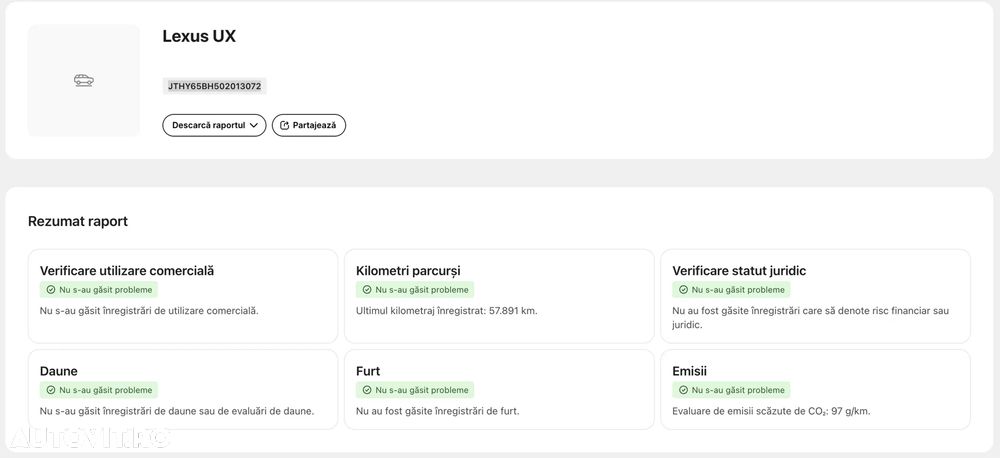Click the Lexus UX title
The width and height of the screenshot is (1000, 458).
coord(199,37)
